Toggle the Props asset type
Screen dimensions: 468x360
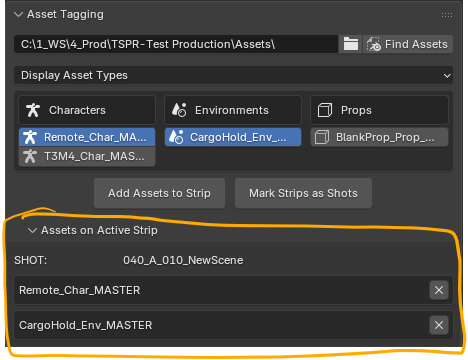click(x=379, y=110)
